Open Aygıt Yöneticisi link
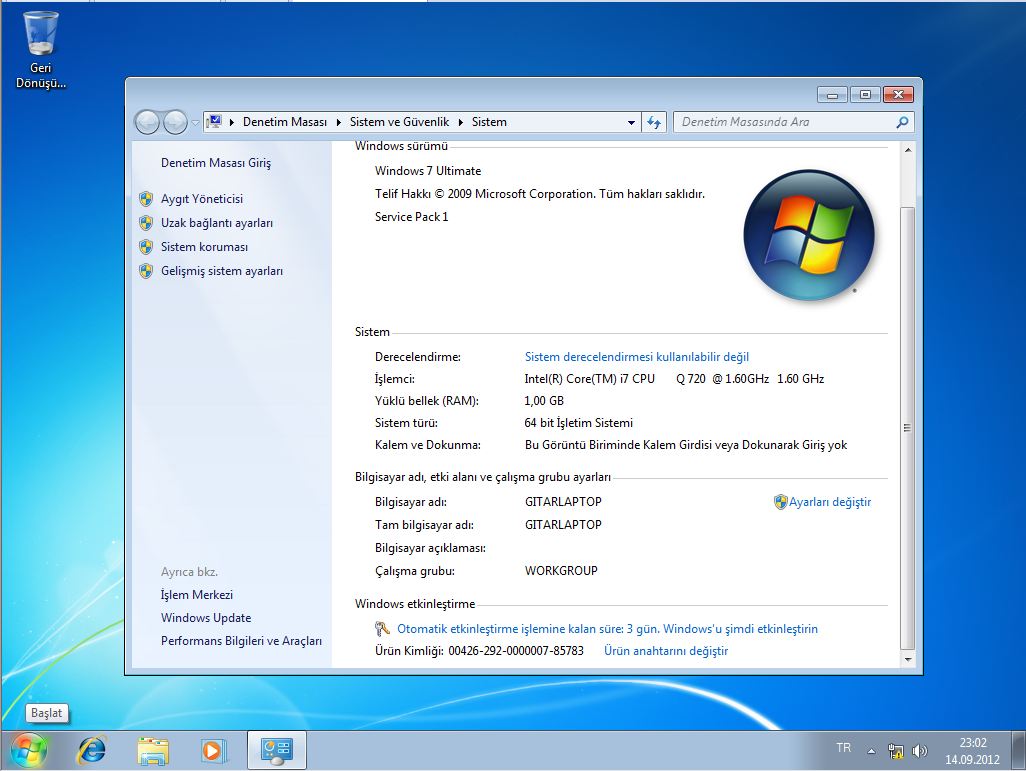 [x=202, y=199]
